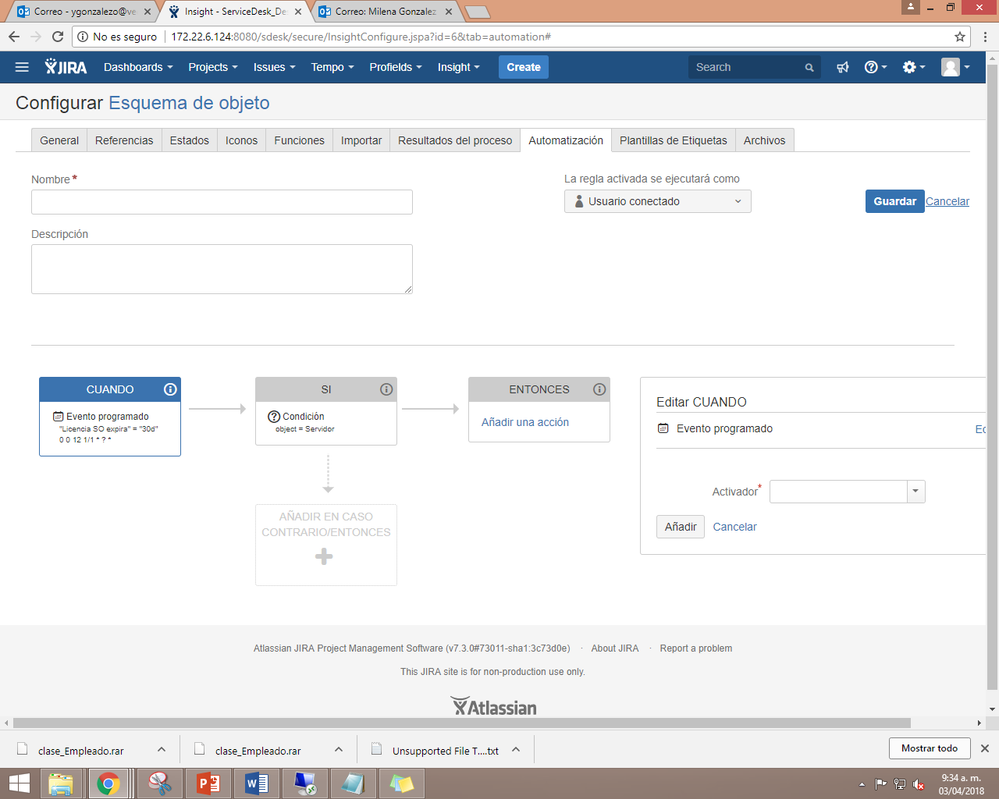Image resolution: width=999 pixels, height=799 pixels.
Task: Click the search magnifier icon
Action: (809, 68)
